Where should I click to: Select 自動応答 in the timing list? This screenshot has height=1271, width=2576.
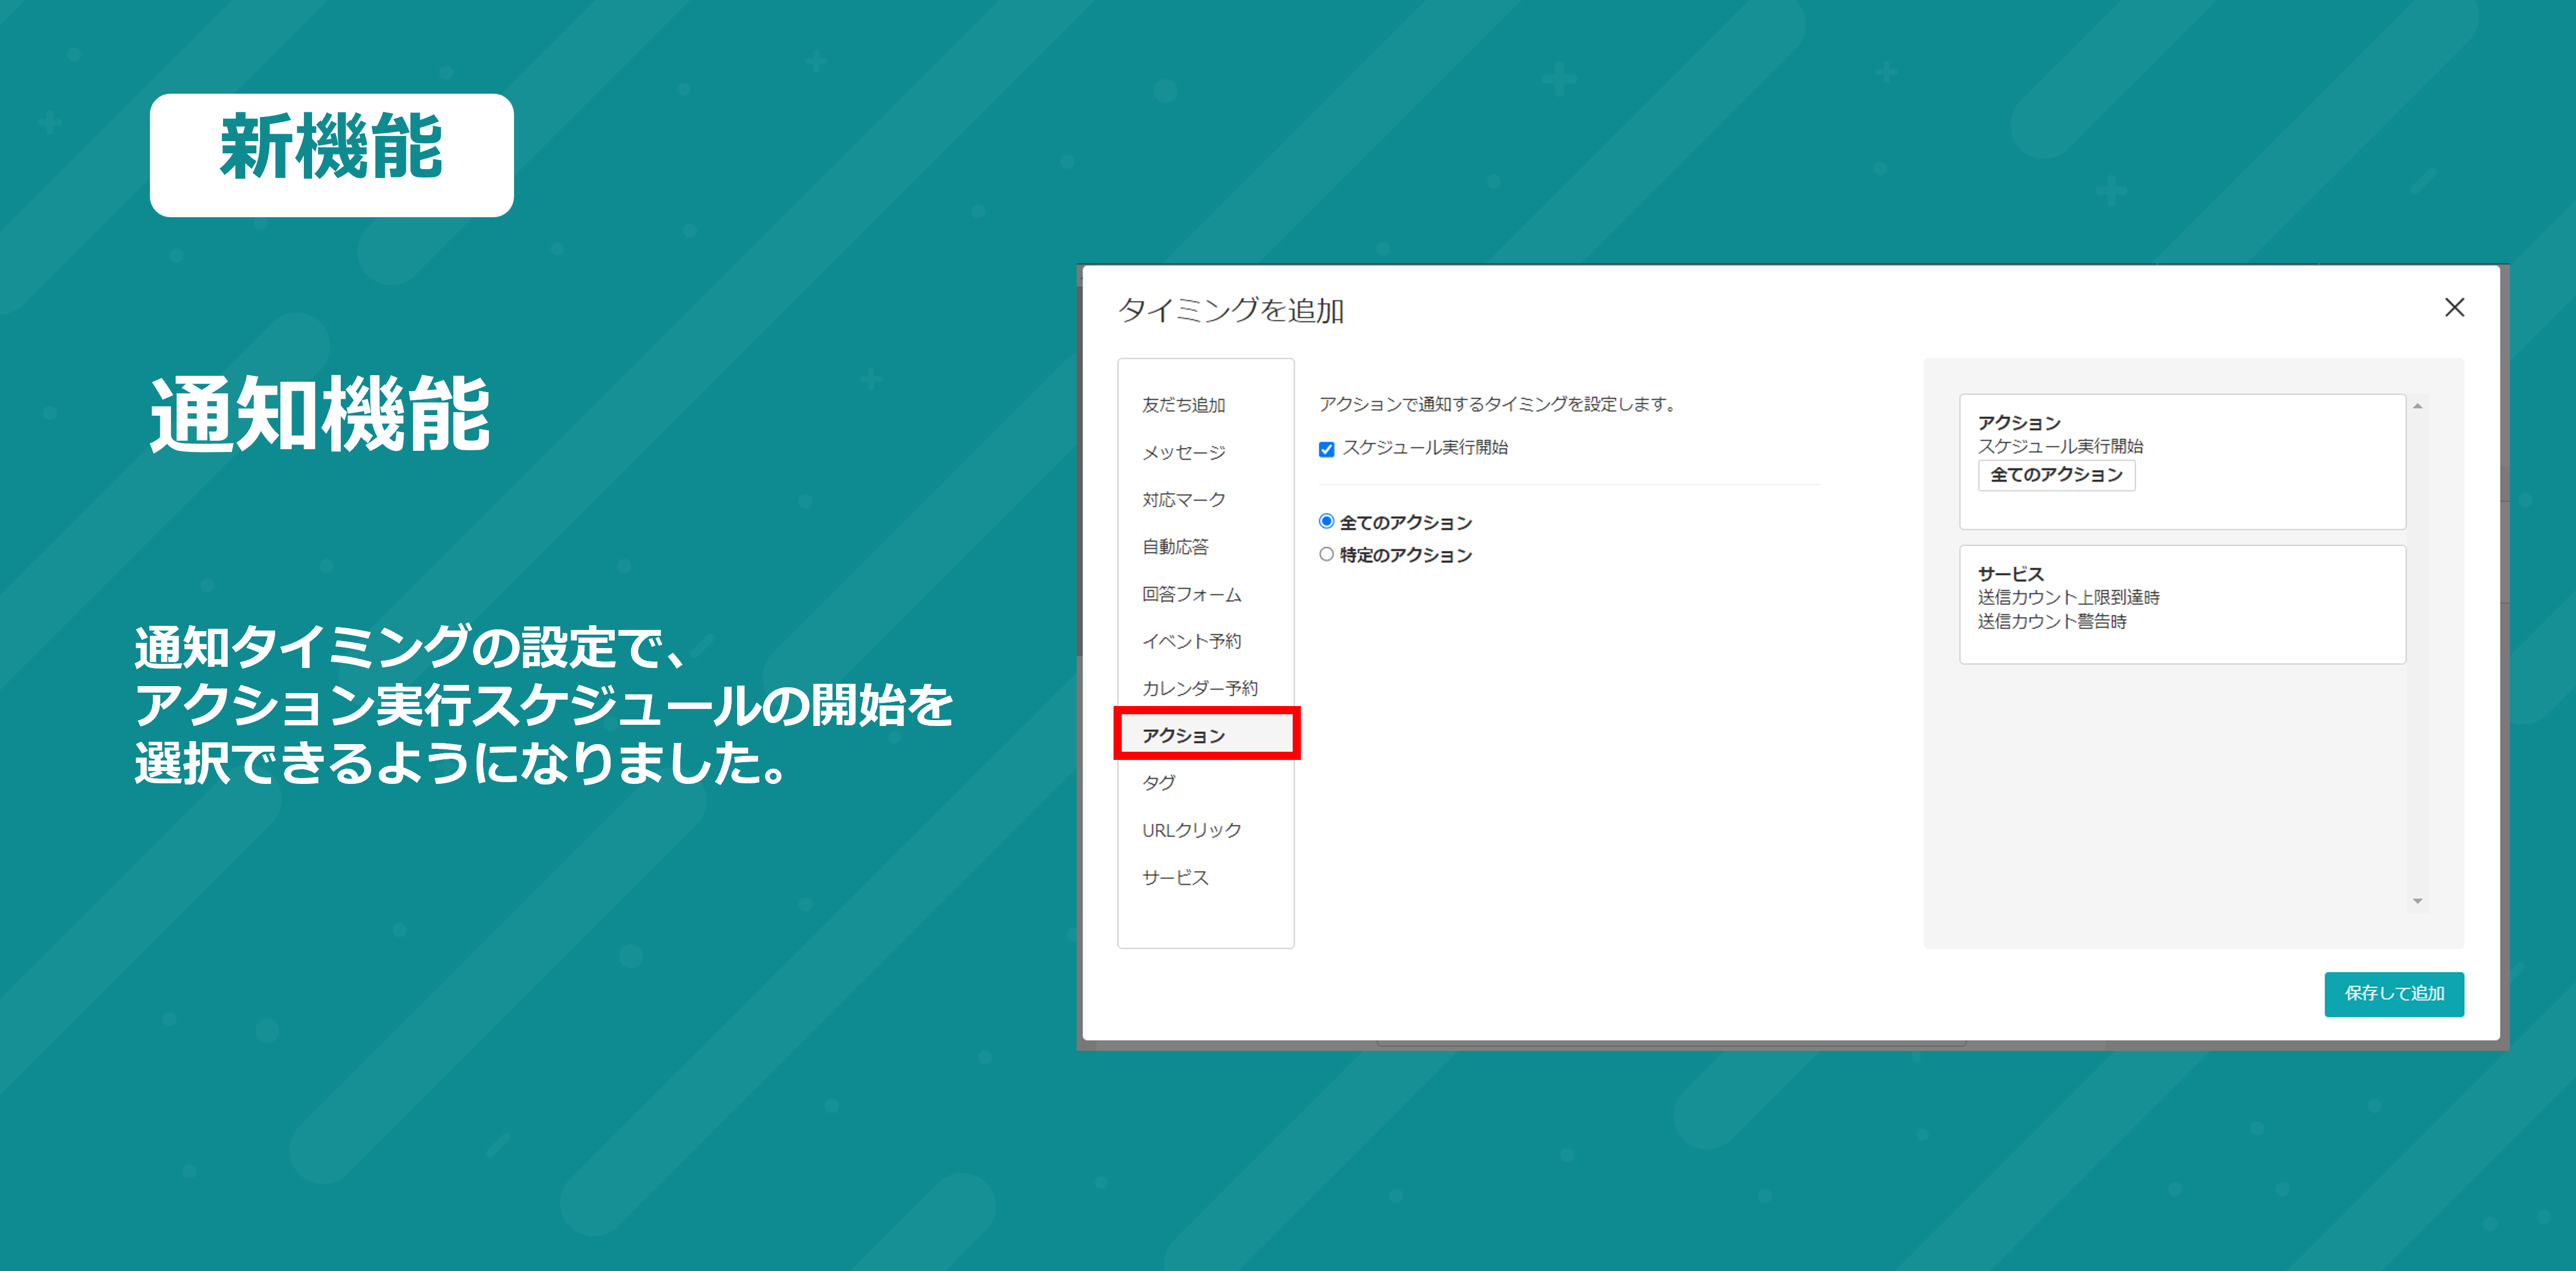click(x=1176, y=547)
